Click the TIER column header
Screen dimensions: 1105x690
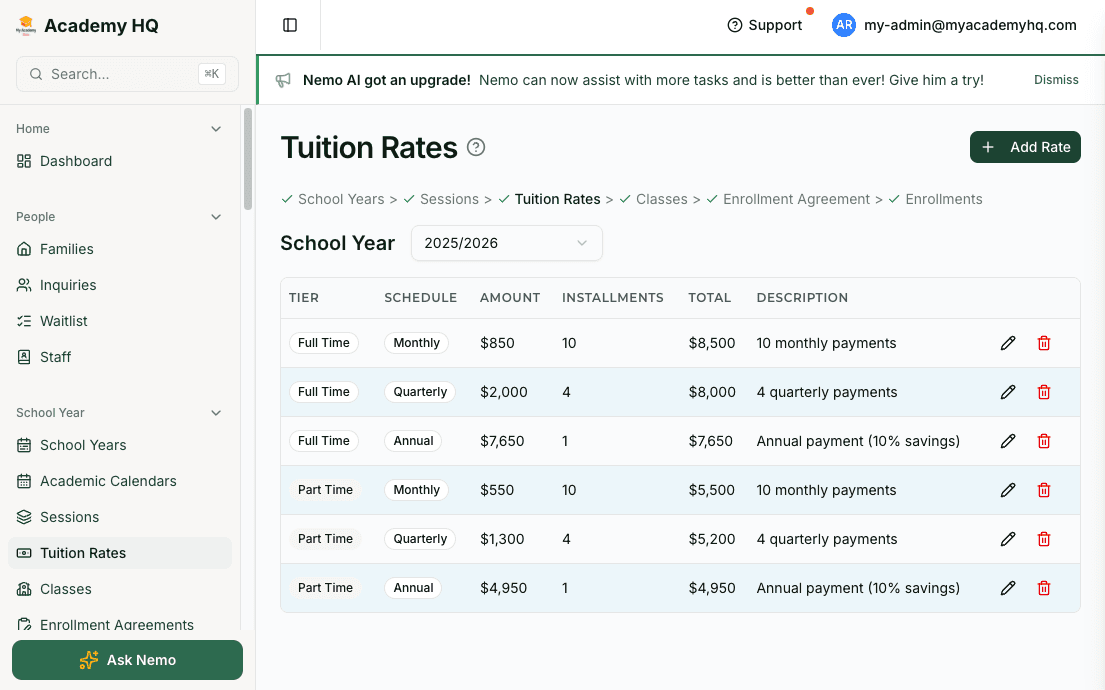[x=304, y=298]
